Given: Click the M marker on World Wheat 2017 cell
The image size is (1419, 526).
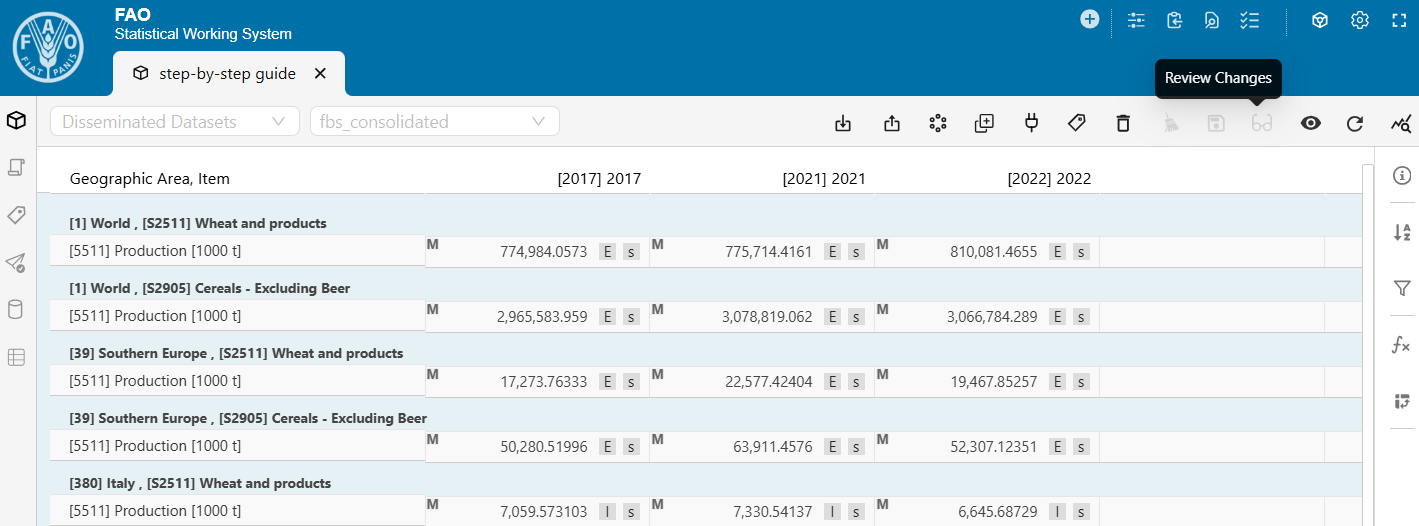Looking at the screenshot, I should 433,245.
